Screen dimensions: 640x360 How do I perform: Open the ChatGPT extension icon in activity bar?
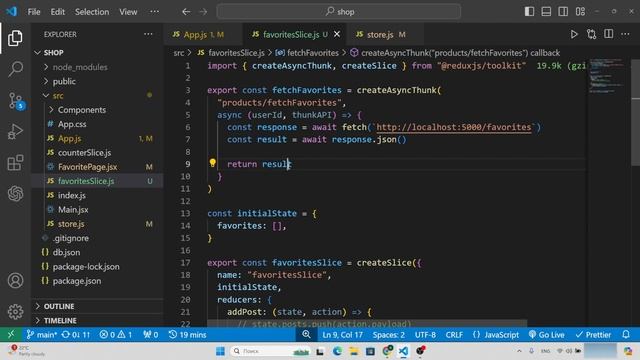click(15, 193)
